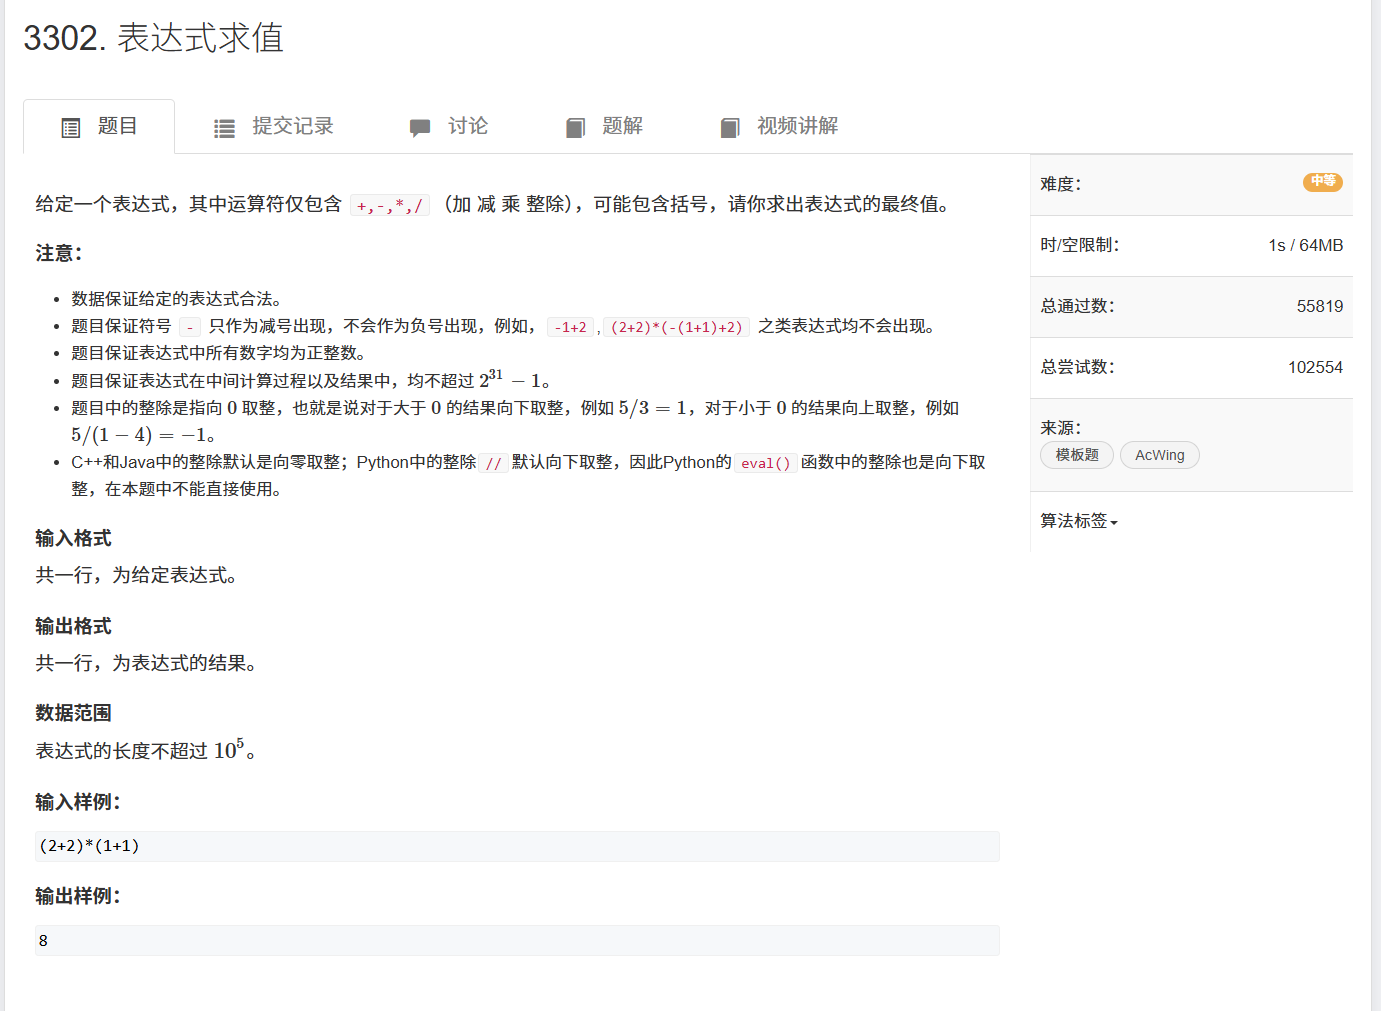Click the AcWing source tag
The image size is (1381, 1011).
click(1160, 455)
